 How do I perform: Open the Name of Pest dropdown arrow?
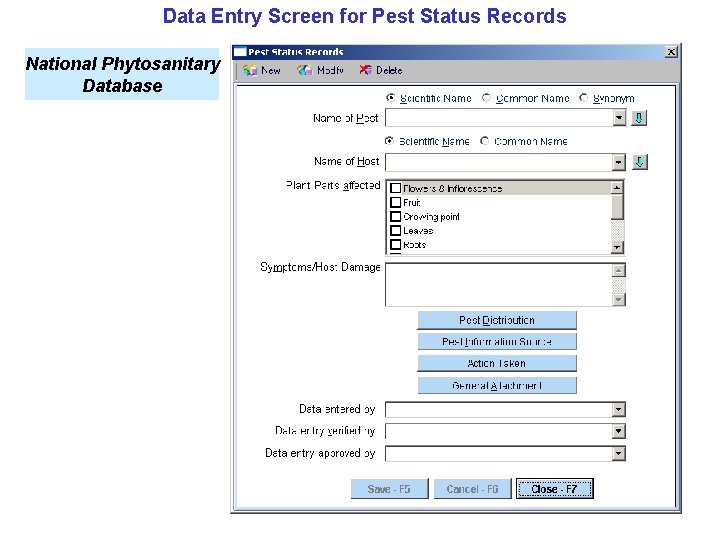pyautogui.click(x=619, y=118)
